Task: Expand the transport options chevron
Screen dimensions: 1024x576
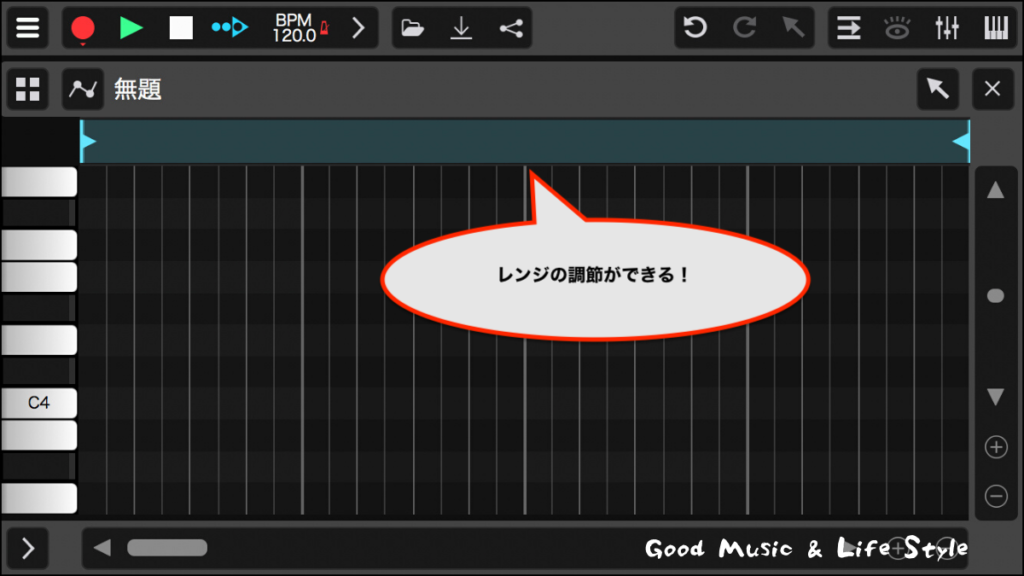Action: 358,28
